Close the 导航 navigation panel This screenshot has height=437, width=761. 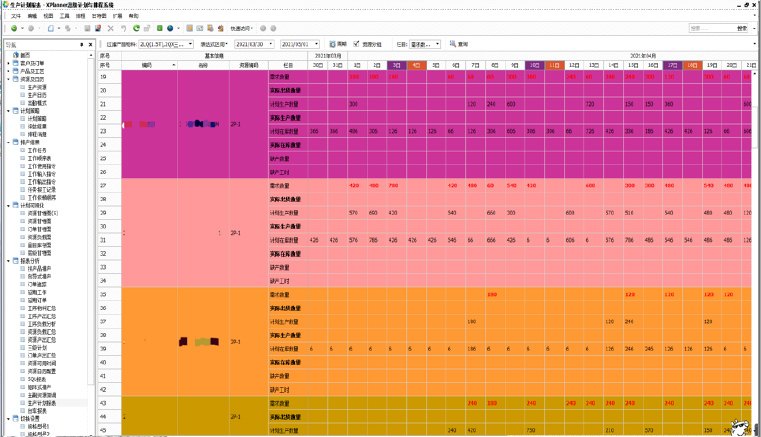tap(90, 45)
